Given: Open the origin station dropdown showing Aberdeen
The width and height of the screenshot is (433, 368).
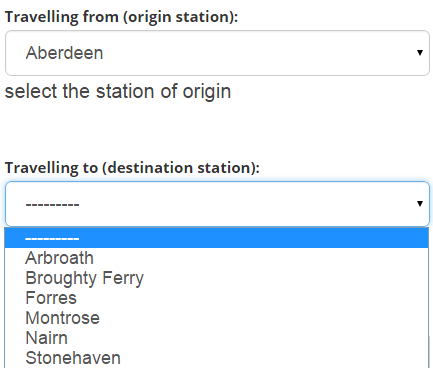Looking at the screenshot, I should (x=217, y=53).
